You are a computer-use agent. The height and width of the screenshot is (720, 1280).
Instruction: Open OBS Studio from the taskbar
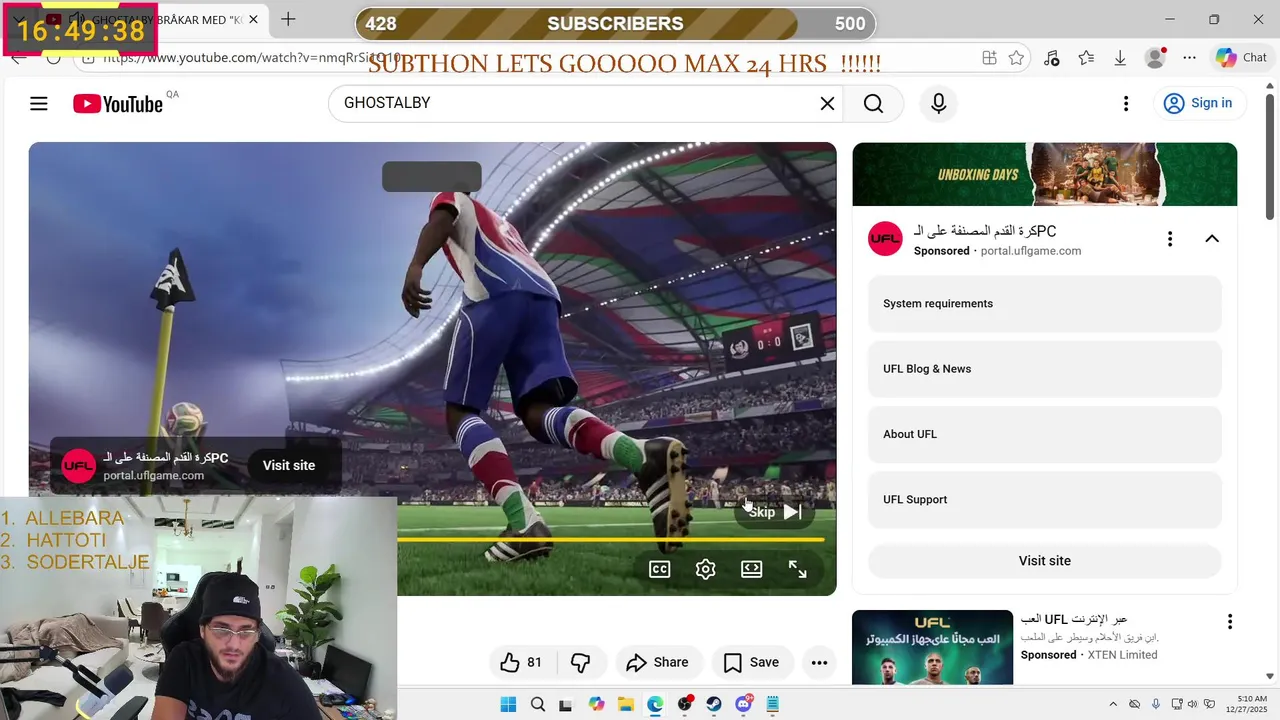pos(685,704)
